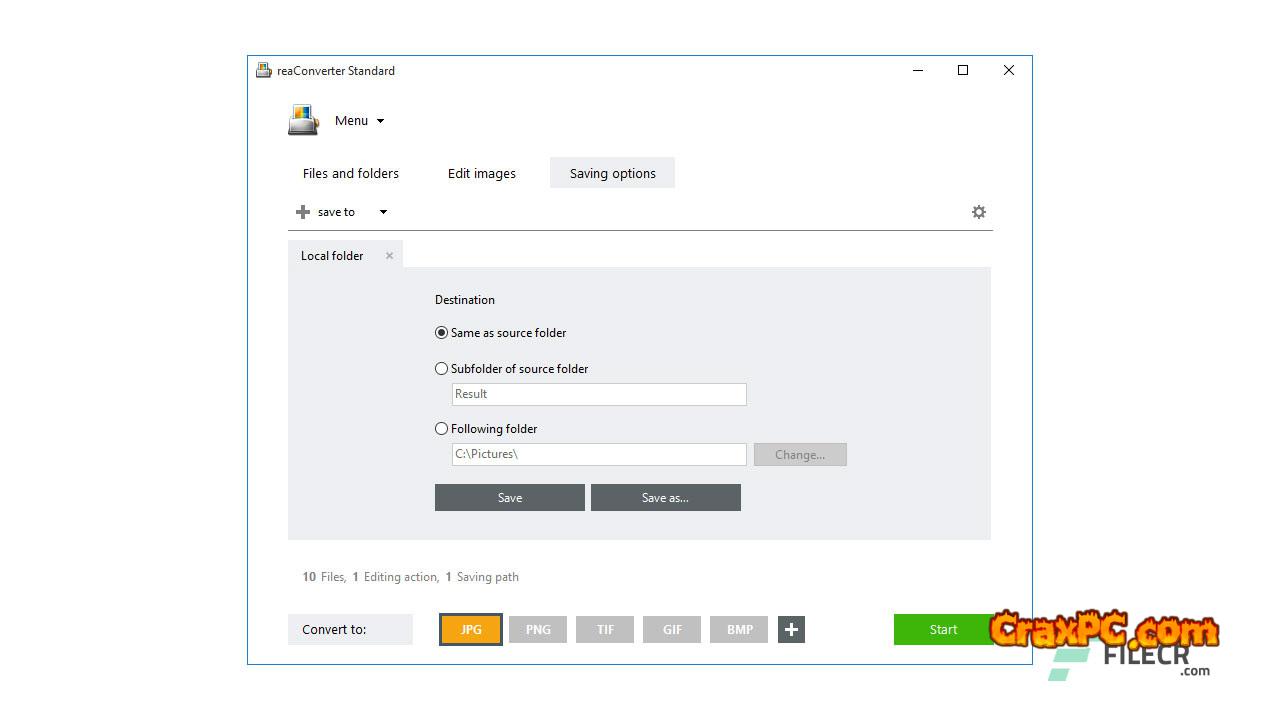Viewport: 1280px width, 720px height.
Task: Click the plus icon beside save to
Action: click(x=303, y=212)
